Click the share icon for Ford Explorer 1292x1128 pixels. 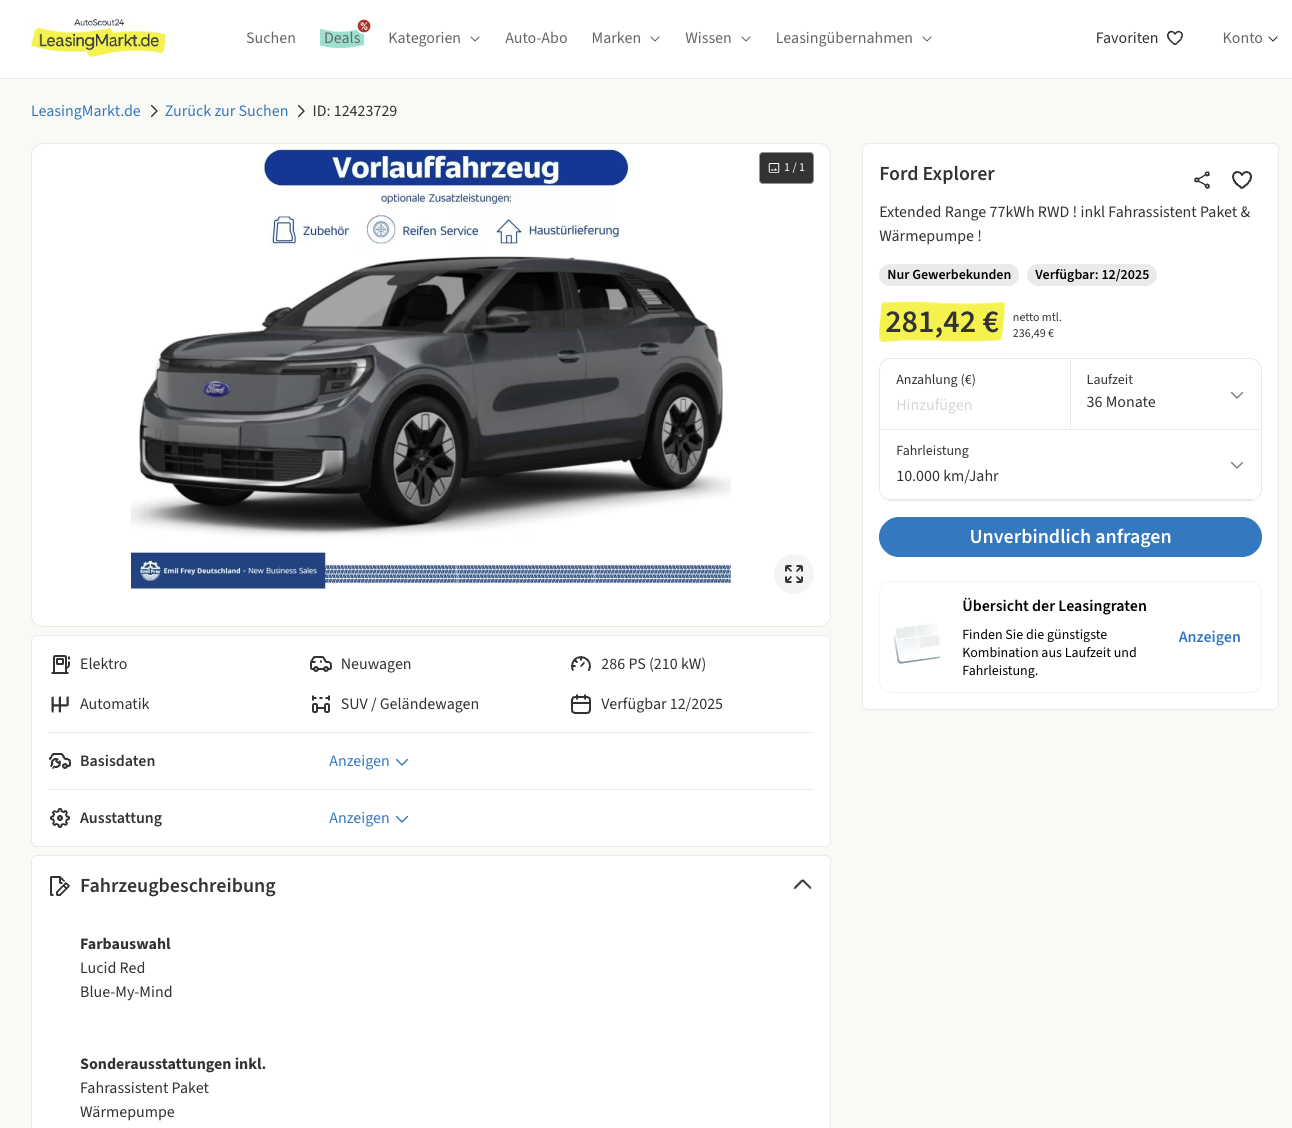tap(1201, 180)
